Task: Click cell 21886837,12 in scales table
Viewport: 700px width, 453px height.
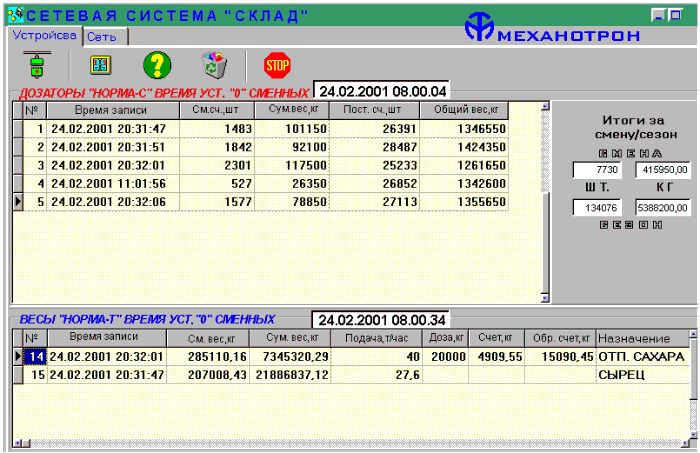Action: 292,375
